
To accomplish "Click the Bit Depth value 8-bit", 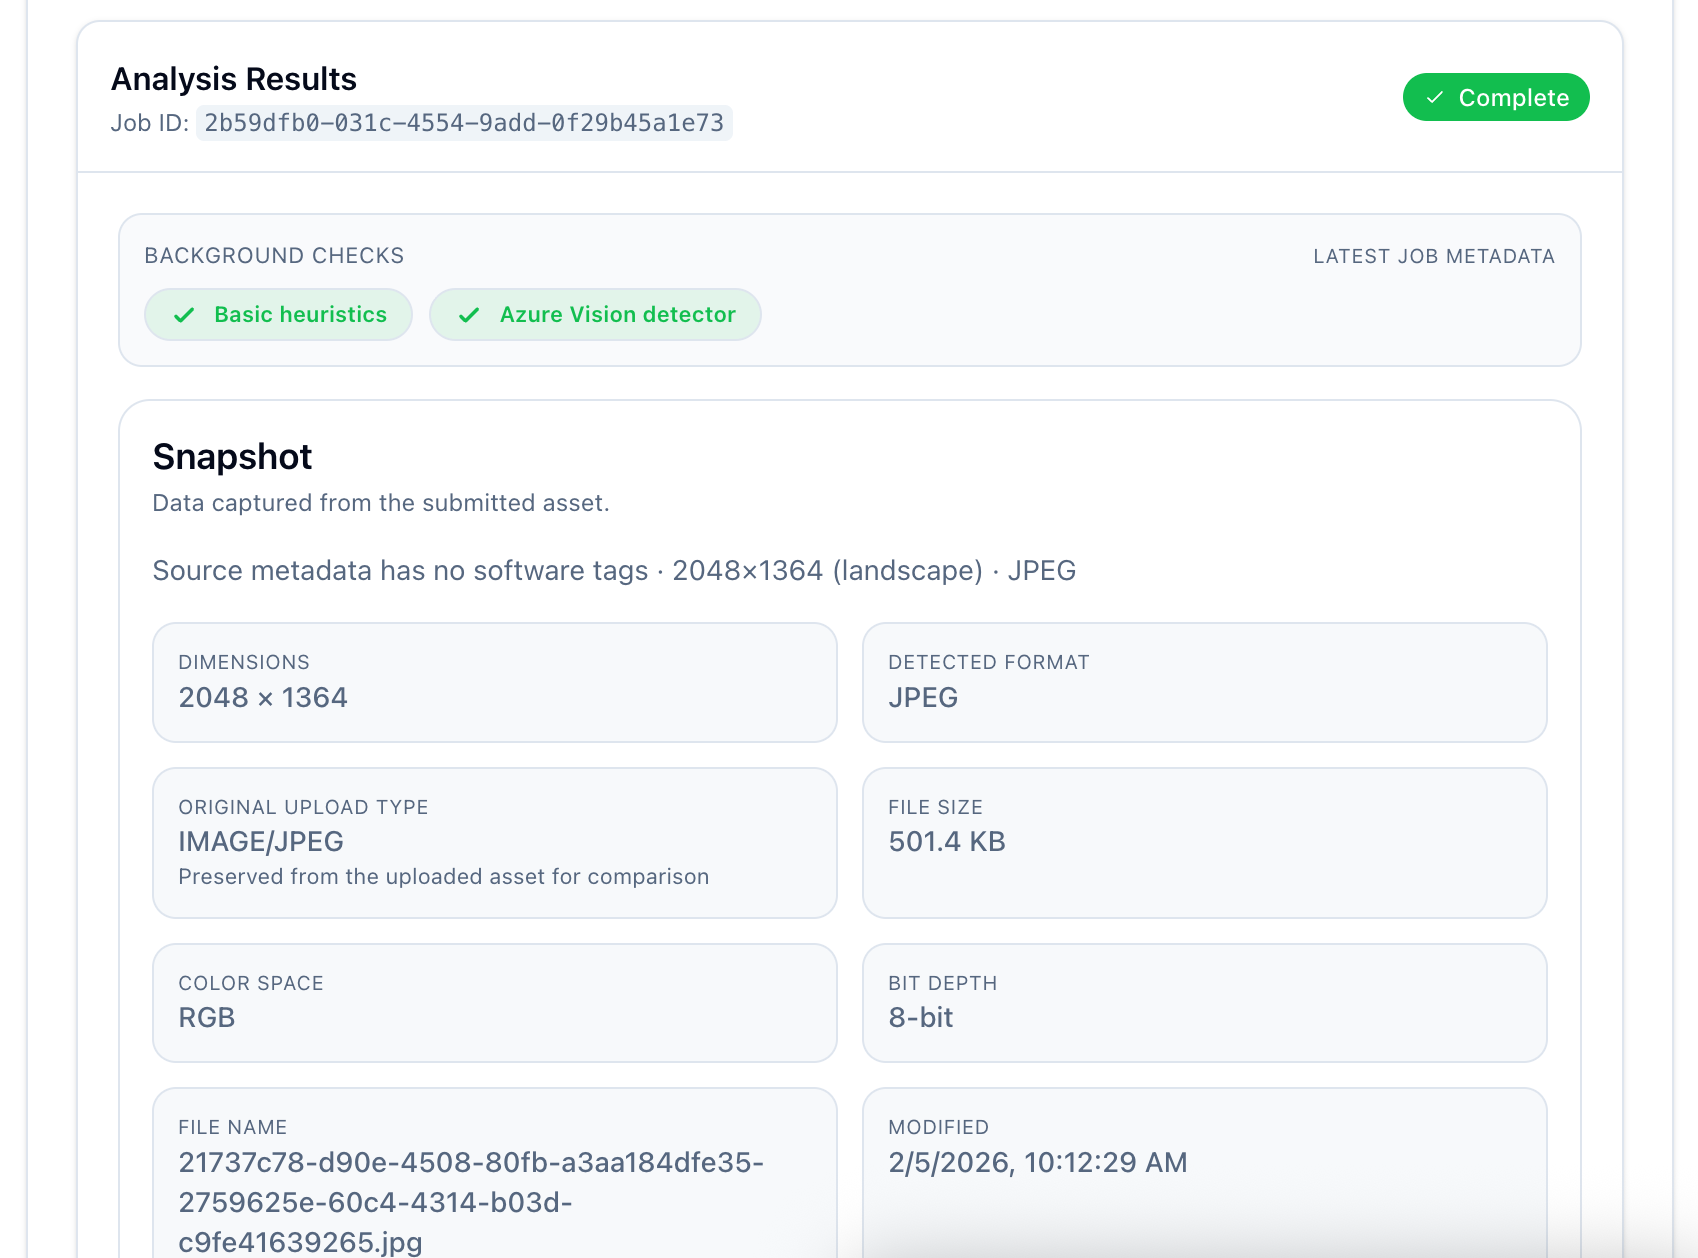I will point(921,1018).
